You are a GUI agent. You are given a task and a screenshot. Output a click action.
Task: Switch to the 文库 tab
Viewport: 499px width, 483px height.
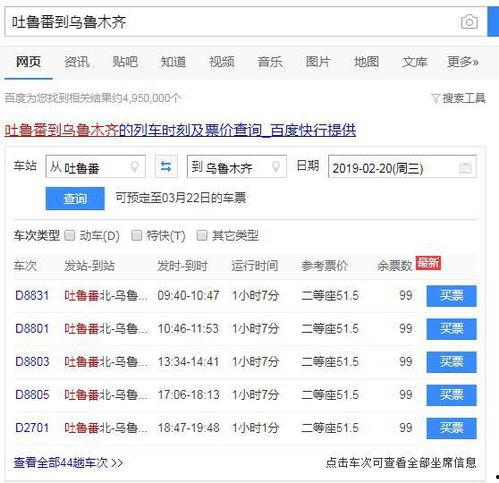[415, 62]
